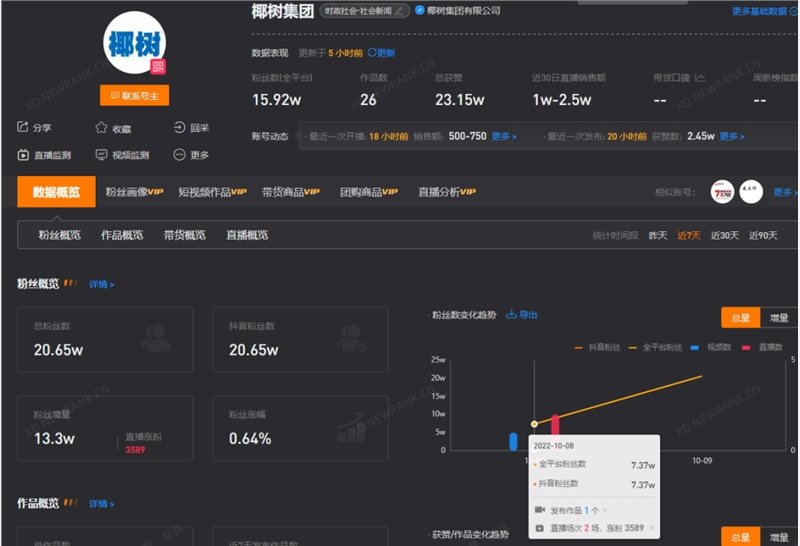Select the 数据概览 tab
Screen dimensions: 800x546
56,192
